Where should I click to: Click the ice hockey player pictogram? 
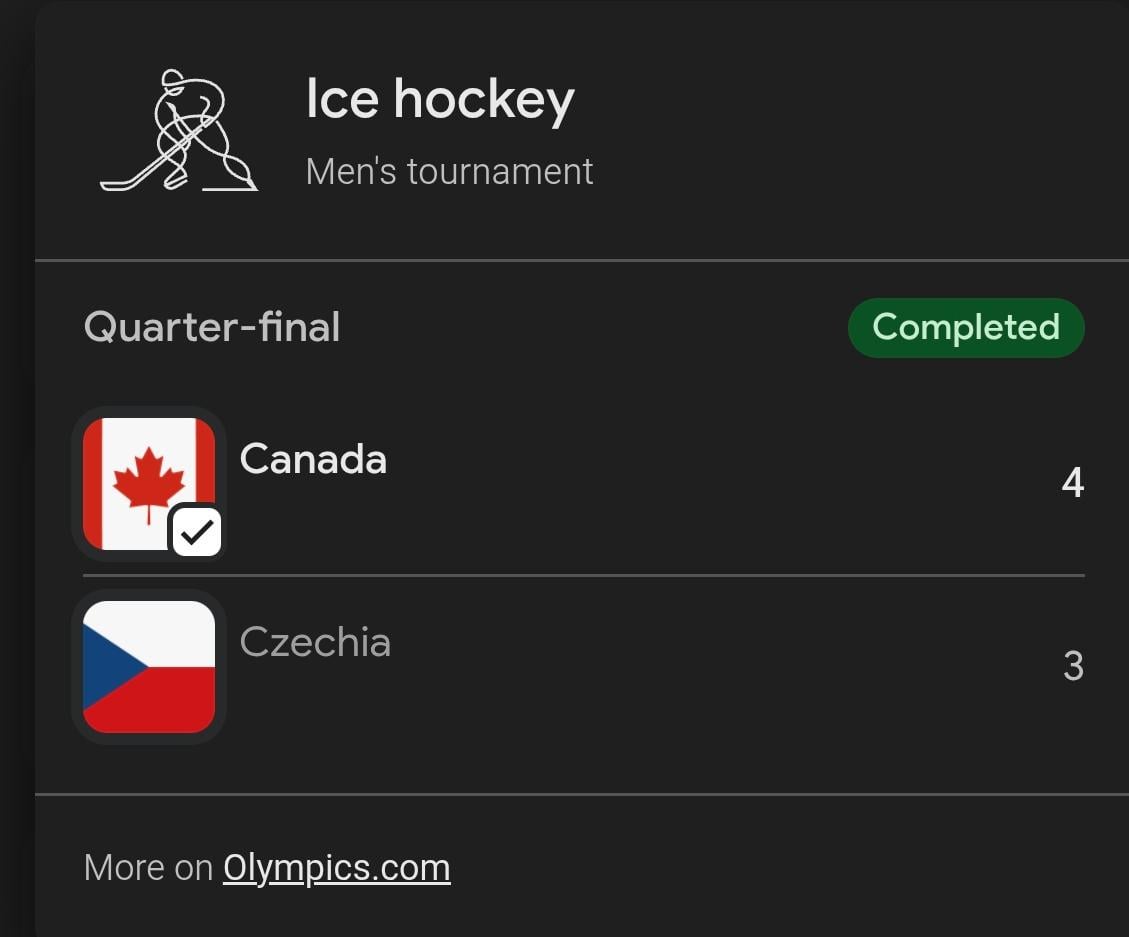[x=180, y=131]
